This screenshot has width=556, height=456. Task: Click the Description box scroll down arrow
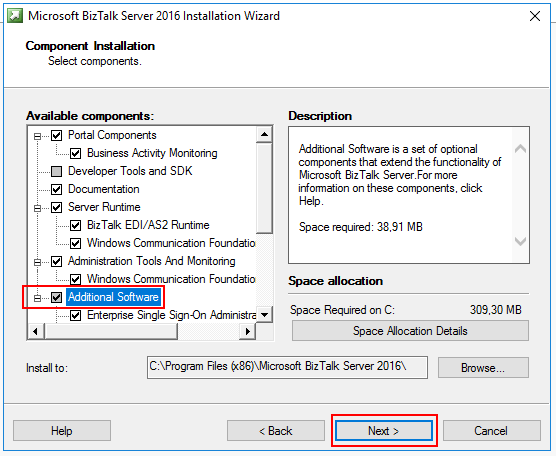tap(520, 241)
